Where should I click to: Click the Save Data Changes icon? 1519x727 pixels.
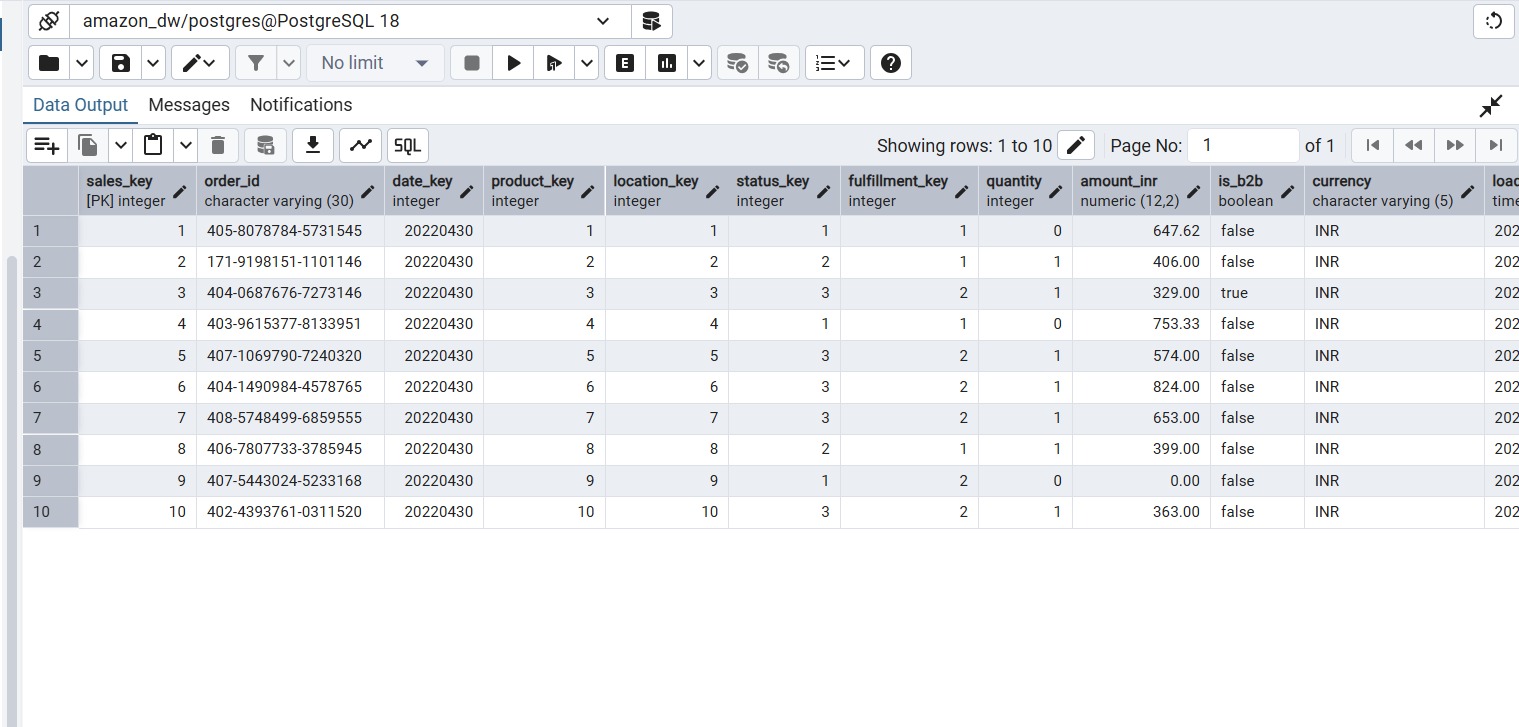pyautogui.click(x=265, y=145)
